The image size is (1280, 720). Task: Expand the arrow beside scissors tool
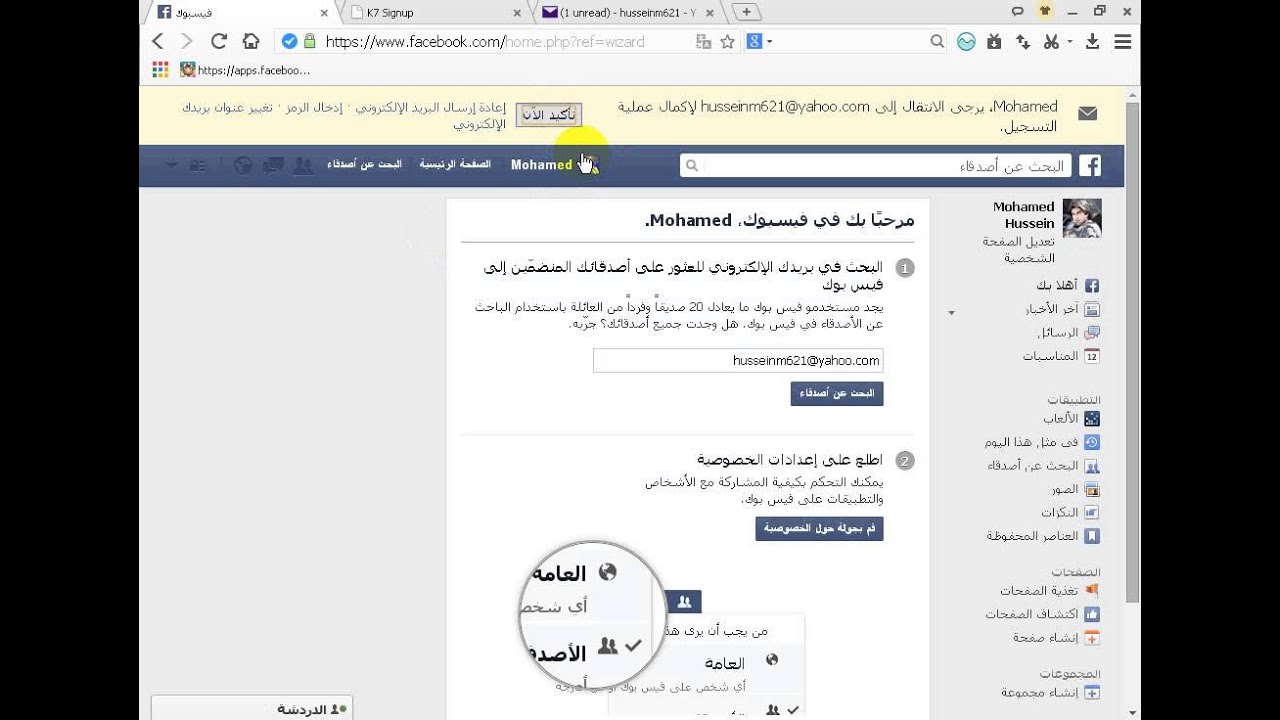(1069, 42)
